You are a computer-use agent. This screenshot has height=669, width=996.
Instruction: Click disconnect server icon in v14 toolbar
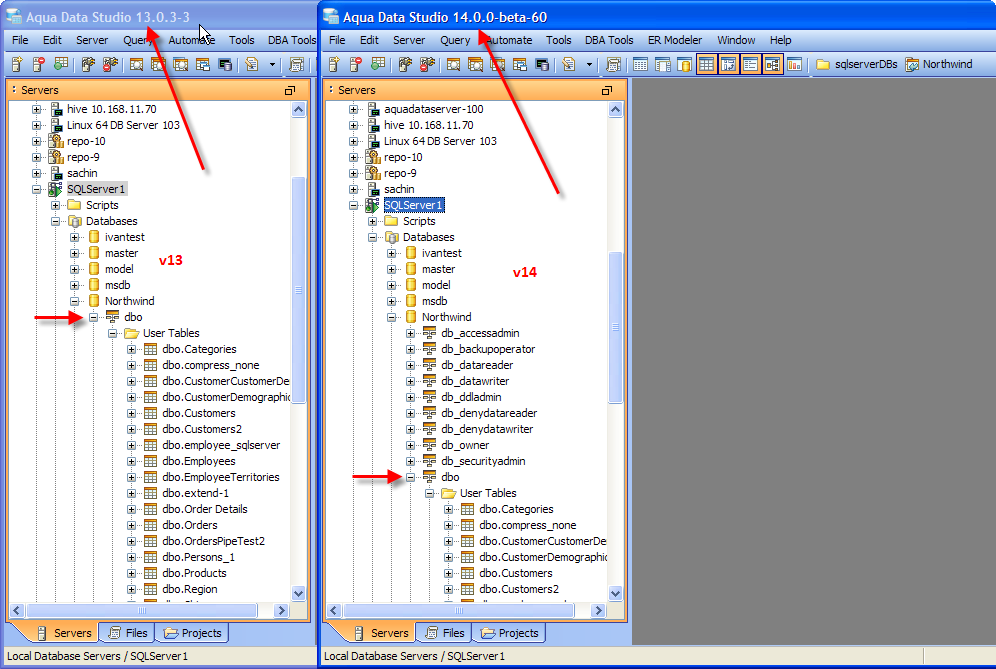pyautogui.click(x=427, y=64)
